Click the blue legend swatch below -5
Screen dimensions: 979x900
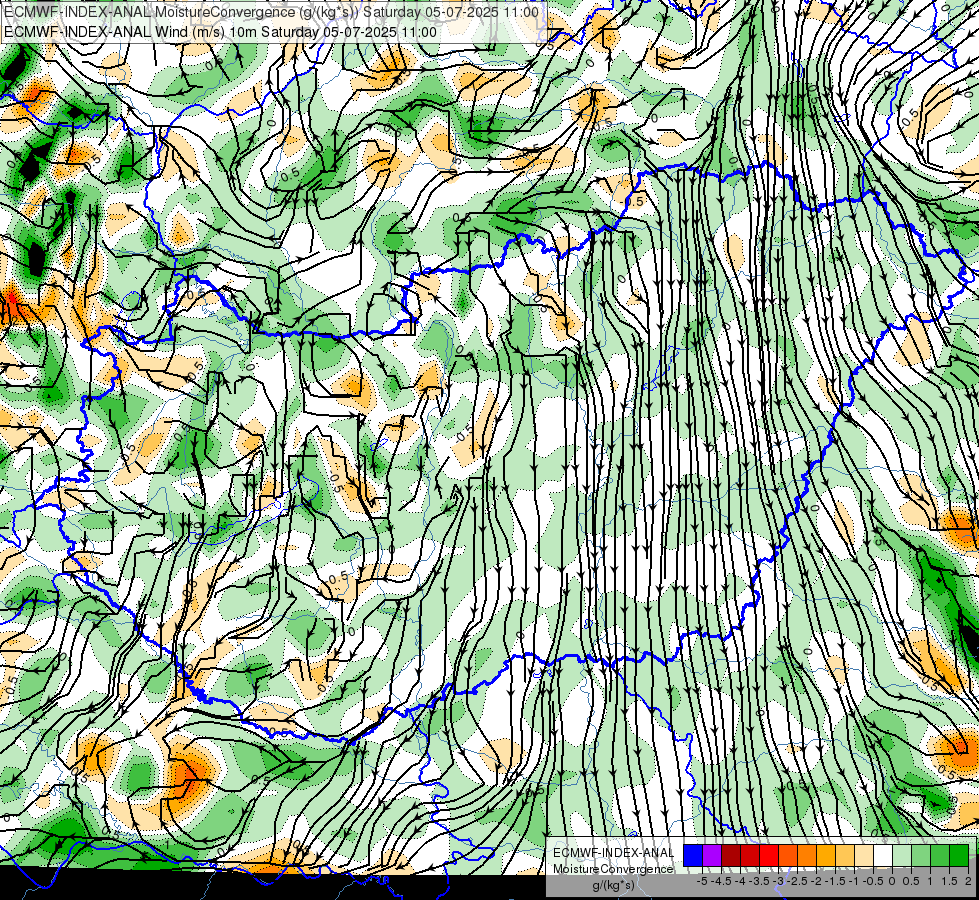click(693, 855)
